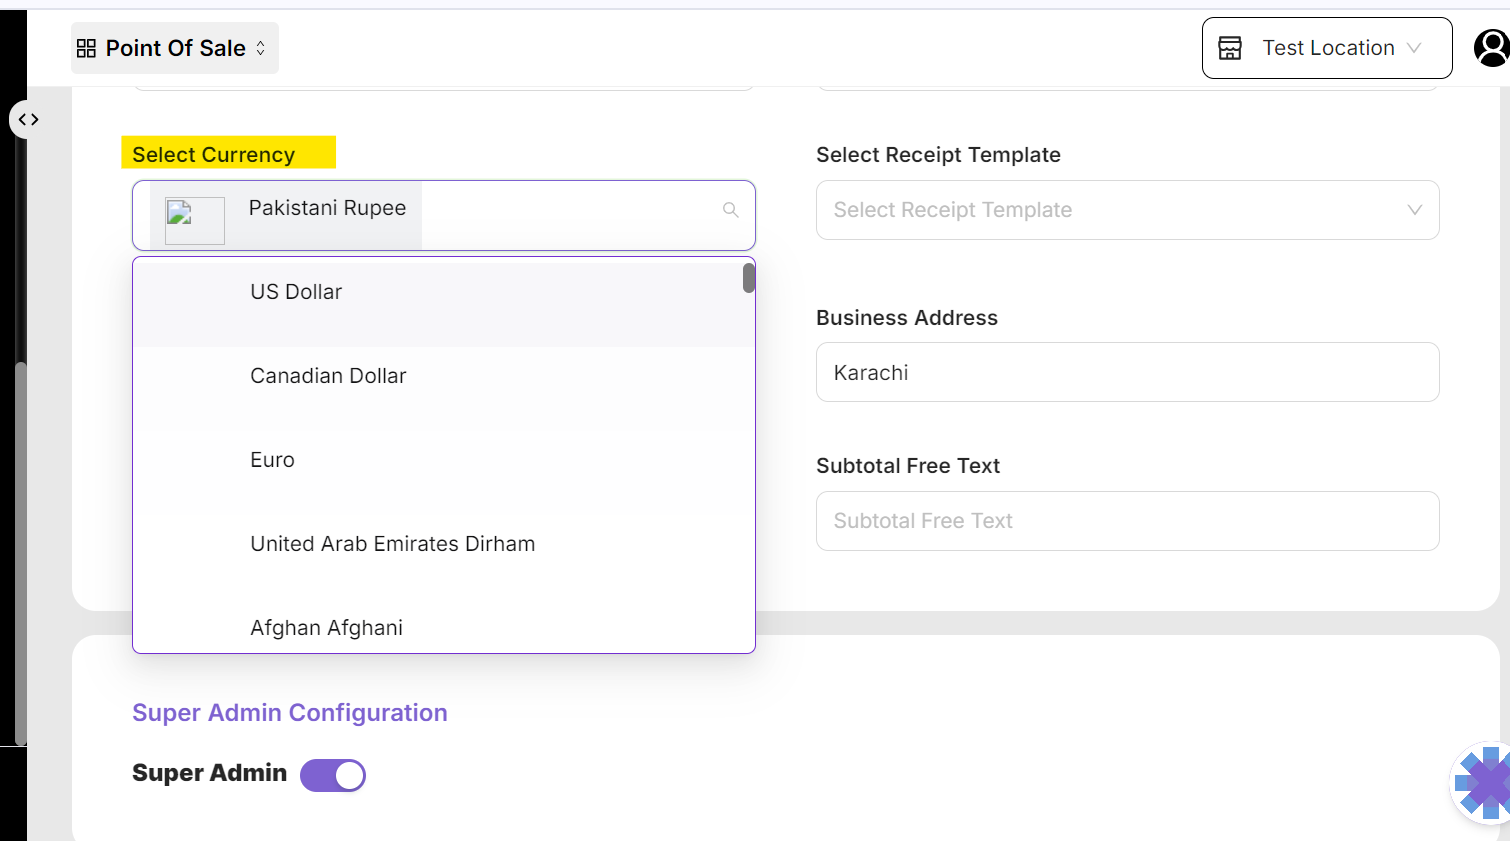This screenshot has width=1510, height=841.
Task: Expand the Test Location dropdown
Action: 1414,48
